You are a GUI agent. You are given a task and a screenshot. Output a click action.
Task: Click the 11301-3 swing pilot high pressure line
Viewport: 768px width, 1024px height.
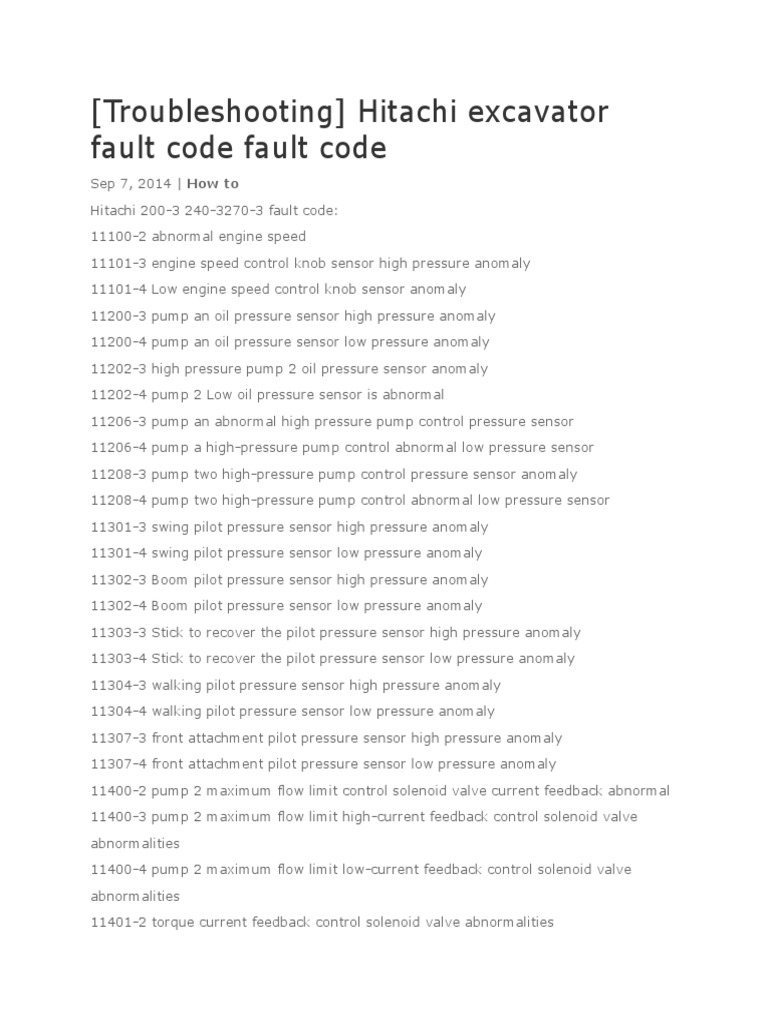[x=289, y=527]
